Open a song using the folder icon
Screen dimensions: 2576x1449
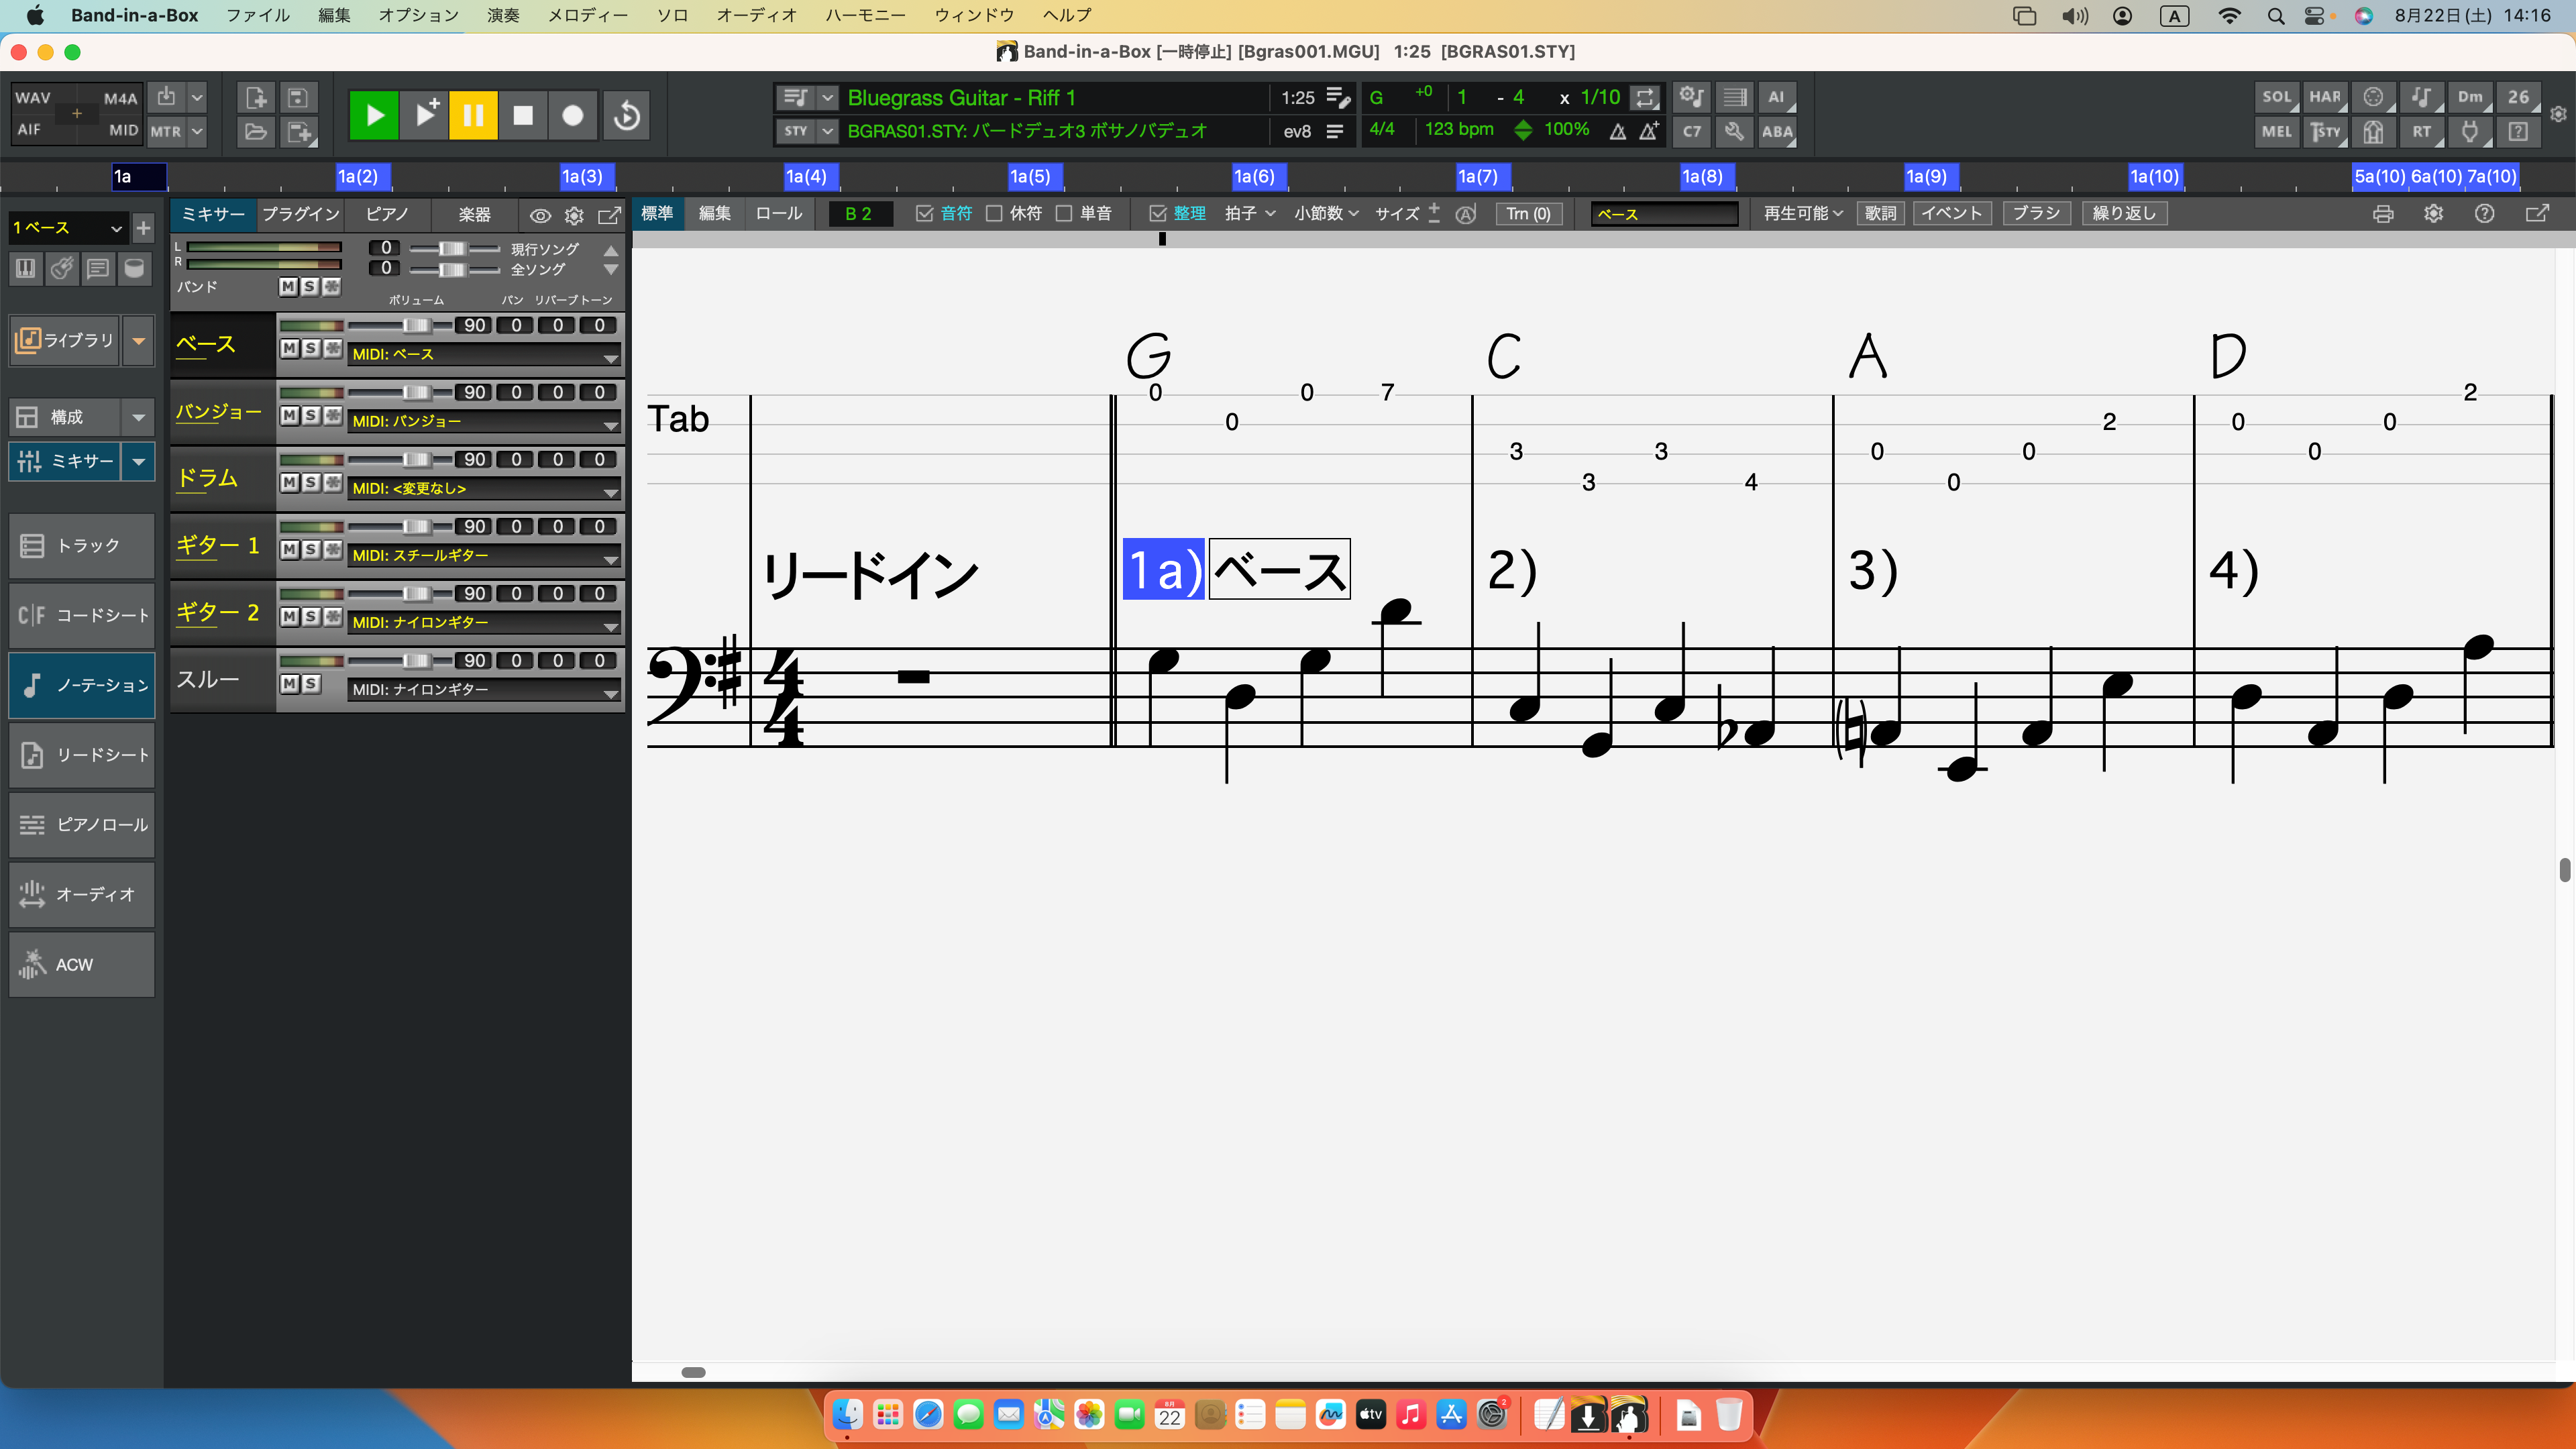(x=256, y=132)
